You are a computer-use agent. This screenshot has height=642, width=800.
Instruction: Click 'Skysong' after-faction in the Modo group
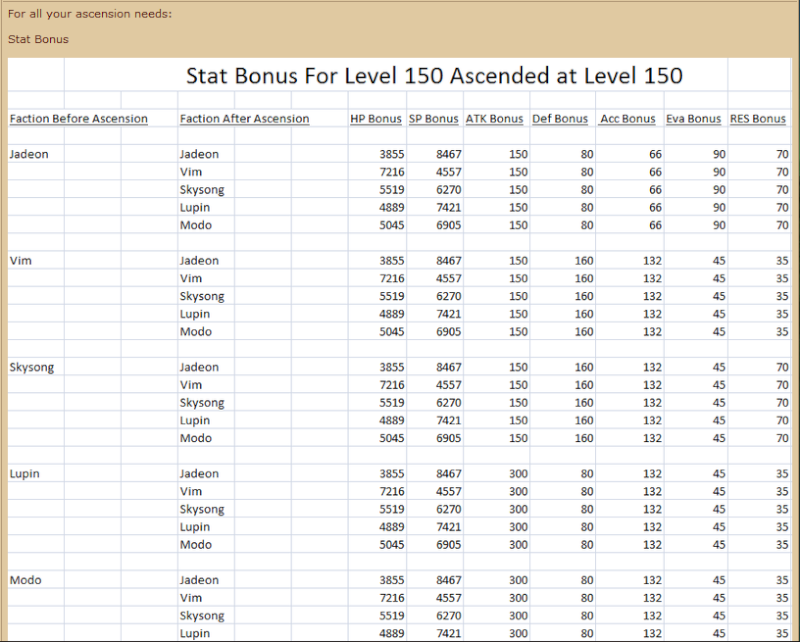pyautogui.click(x=202, y=616)
